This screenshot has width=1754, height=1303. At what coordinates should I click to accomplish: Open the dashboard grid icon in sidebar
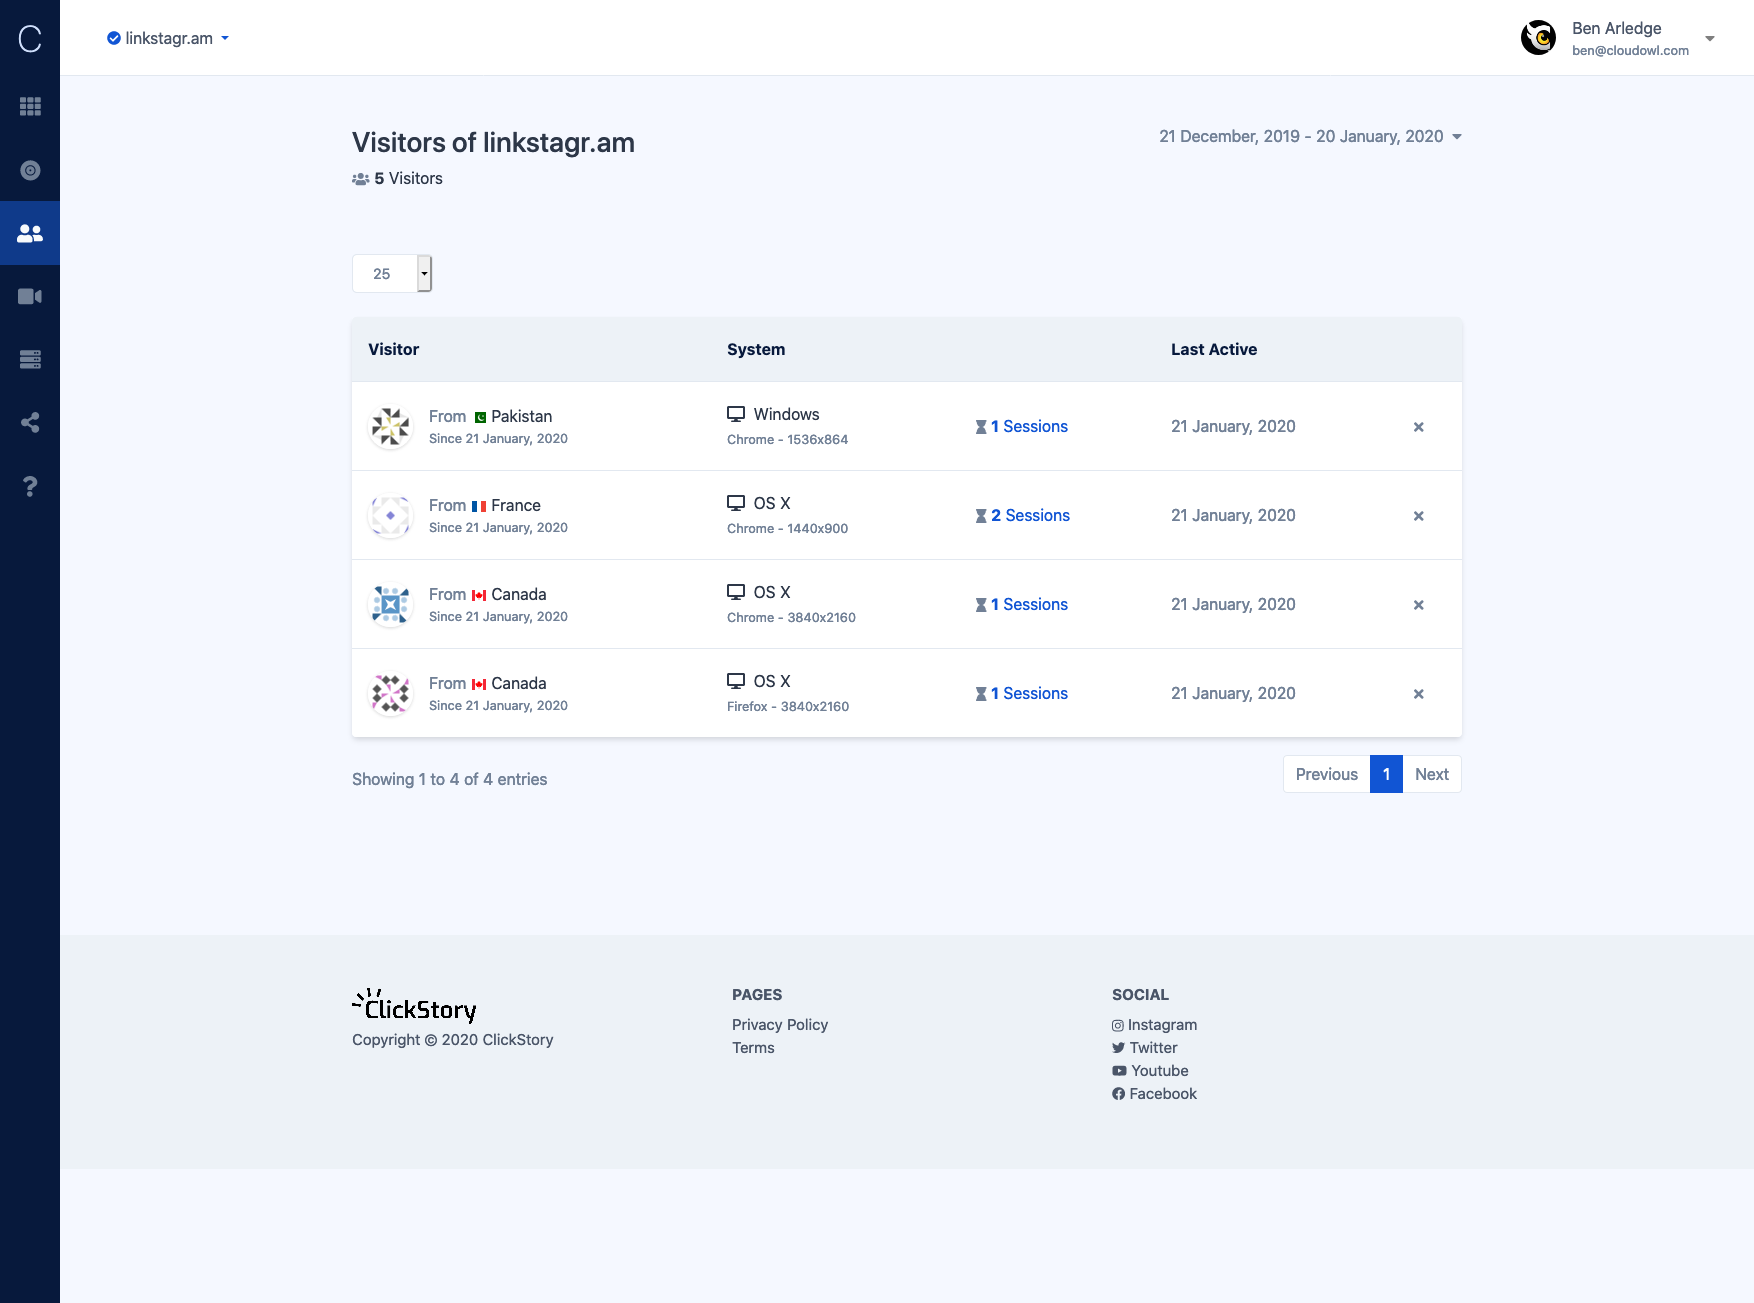point(30,106)
